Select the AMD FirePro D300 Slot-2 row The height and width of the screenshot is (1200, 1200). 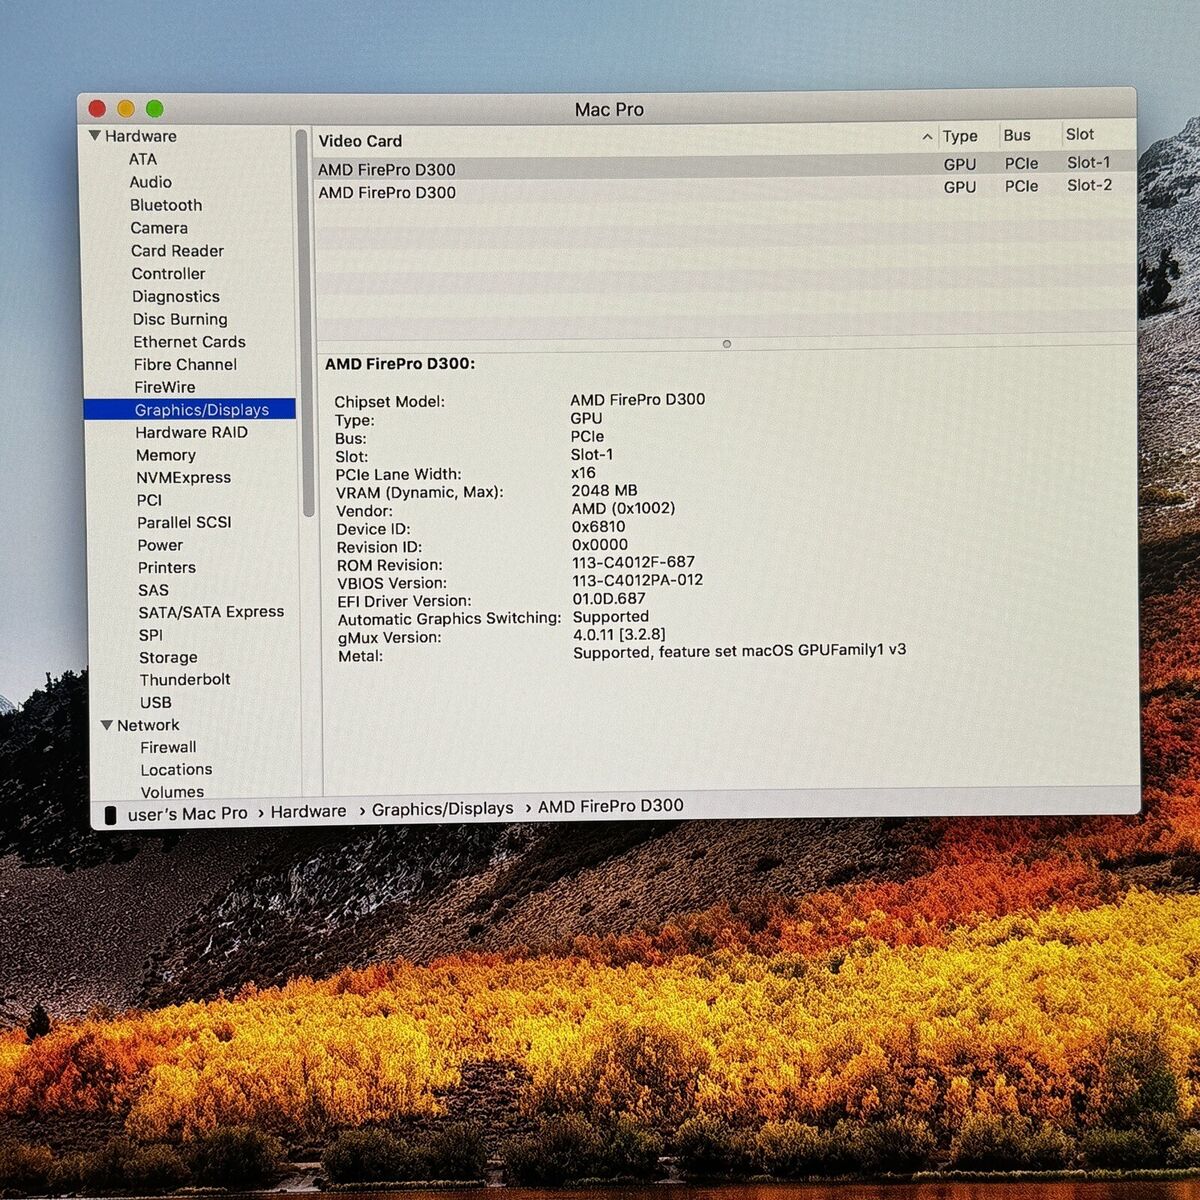725,189
